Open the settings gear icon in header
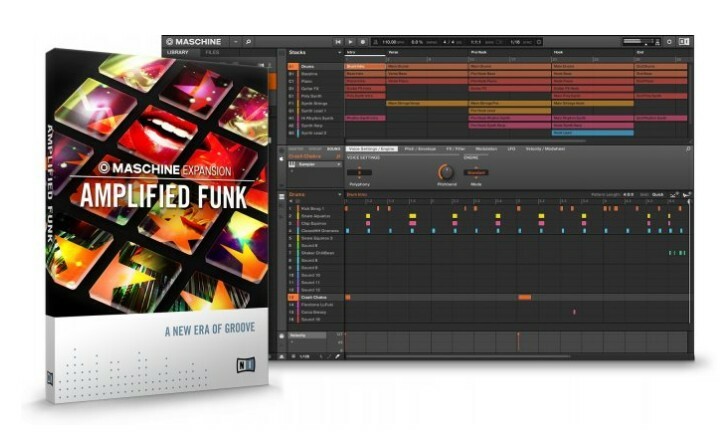The image size is (724, 443). pyautogui.click(x=669, y=42)
